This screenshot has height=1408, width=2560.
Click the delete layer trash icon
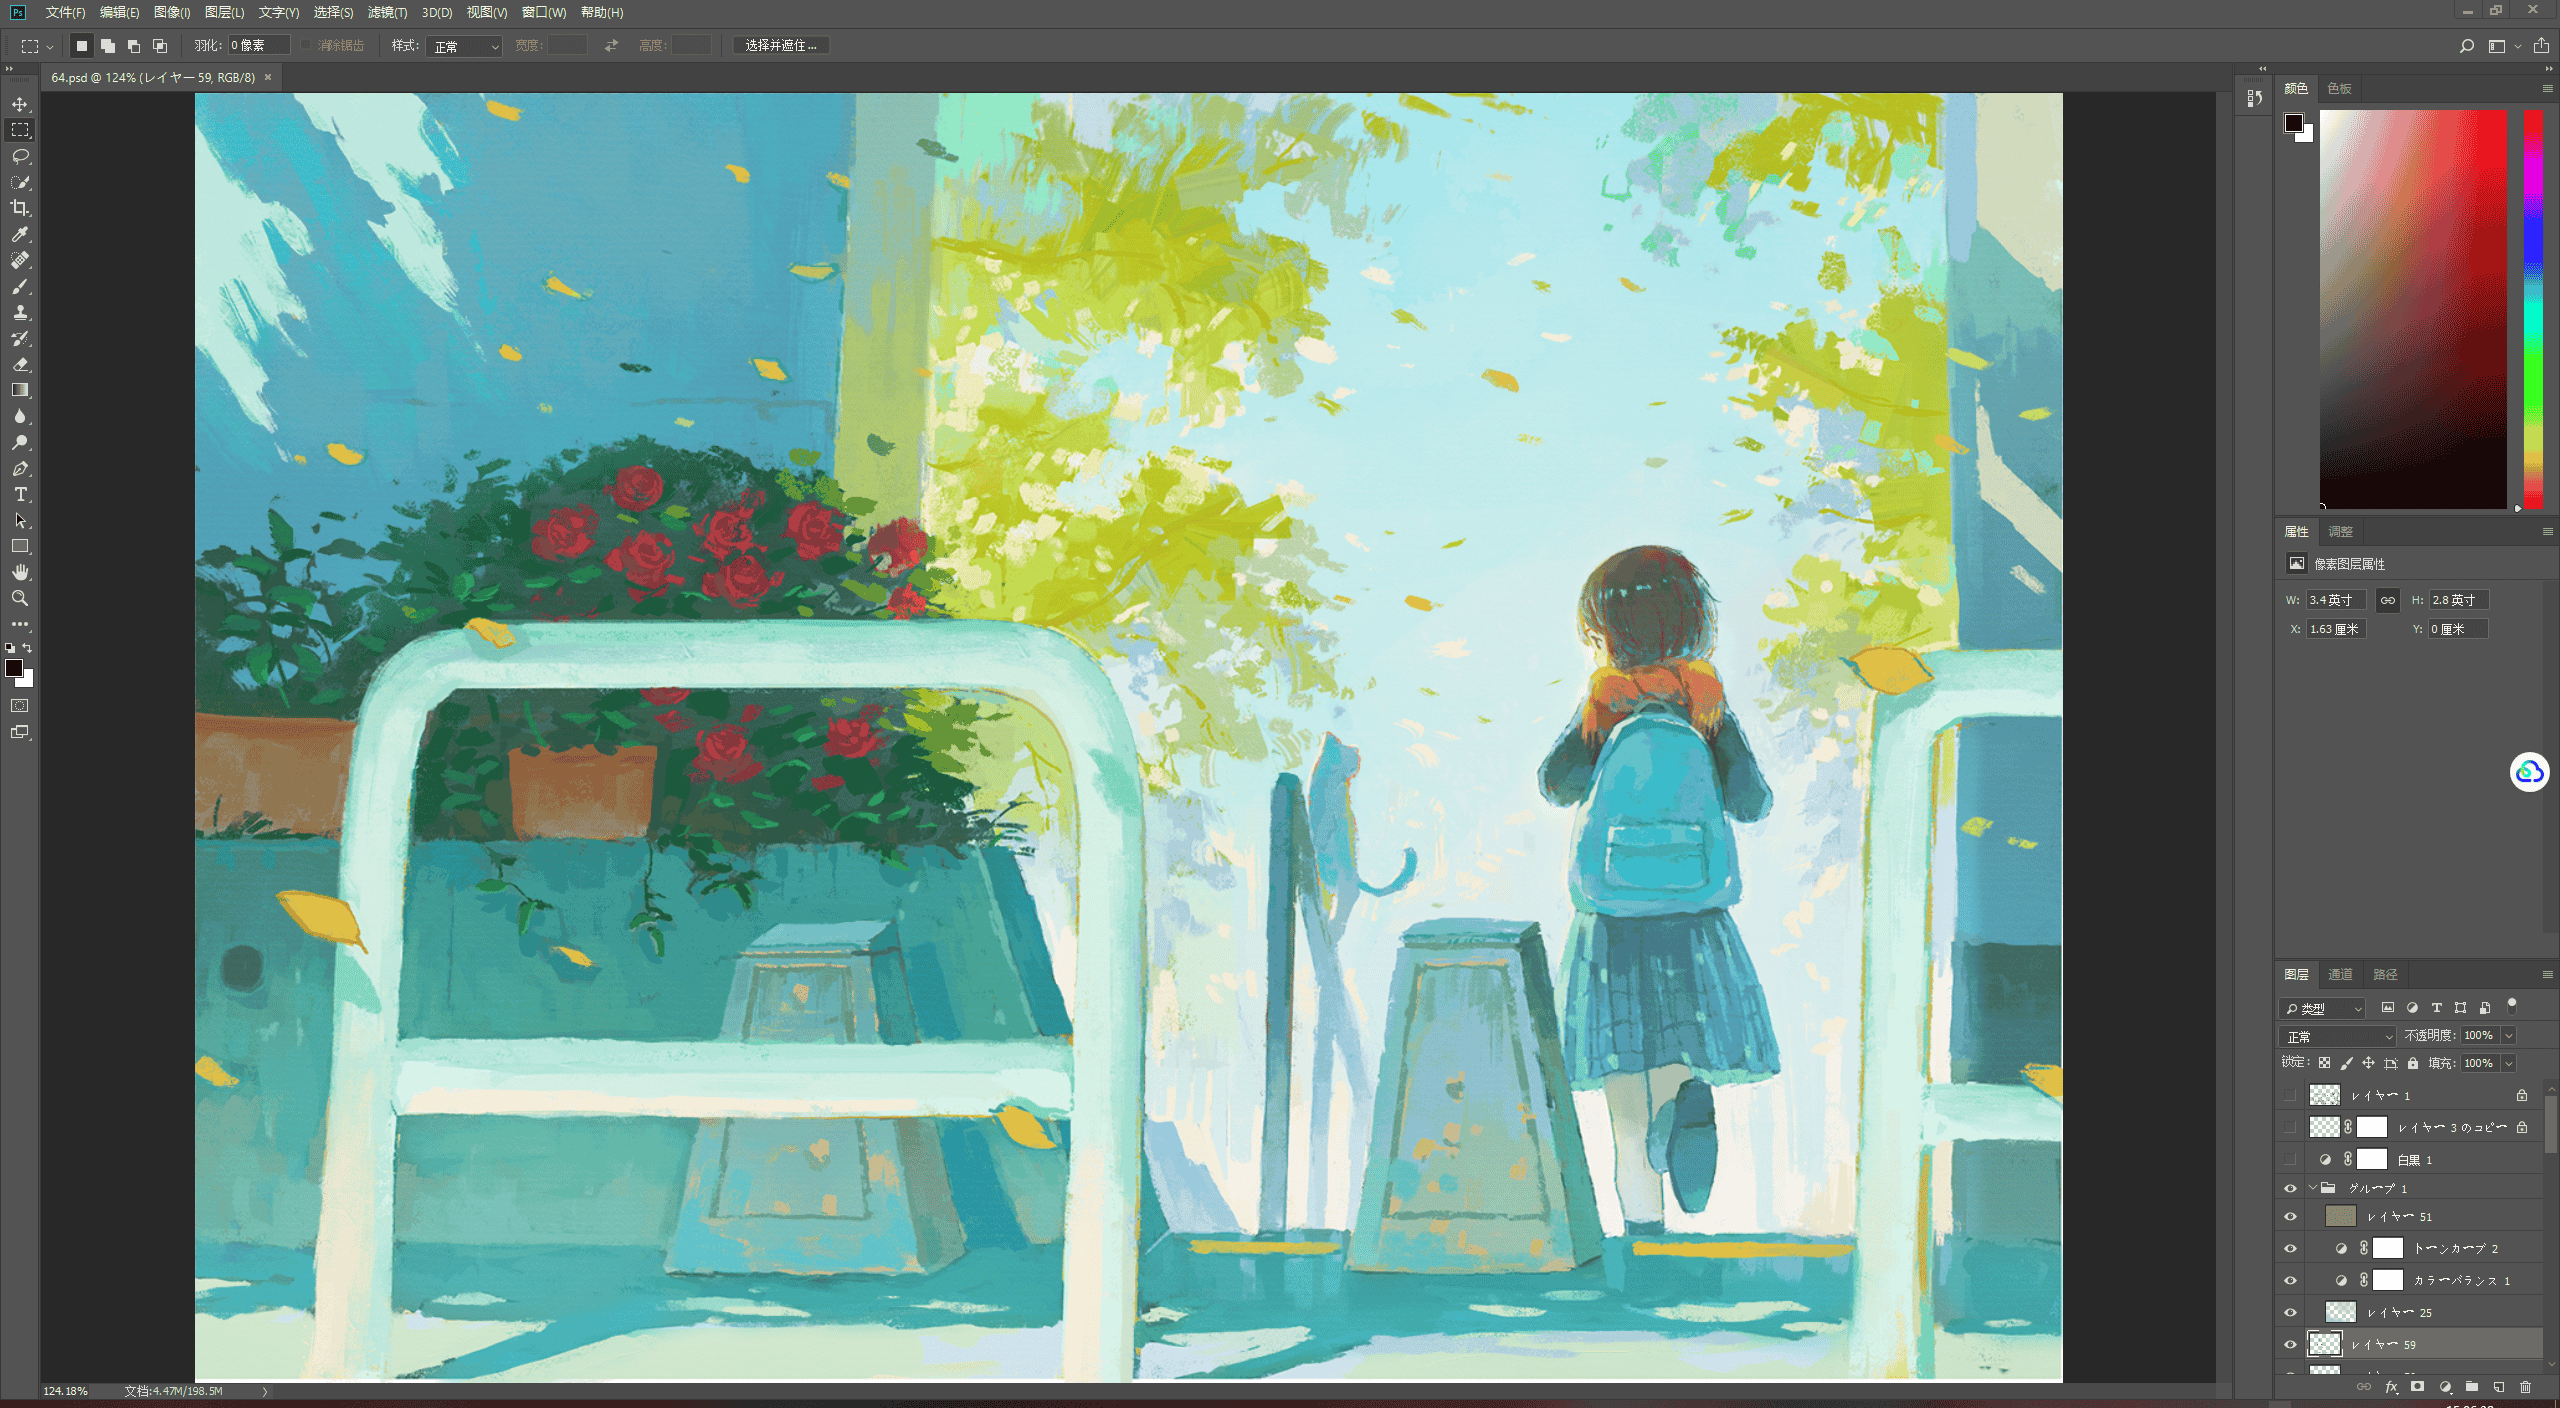[x=2525, y=1387]
